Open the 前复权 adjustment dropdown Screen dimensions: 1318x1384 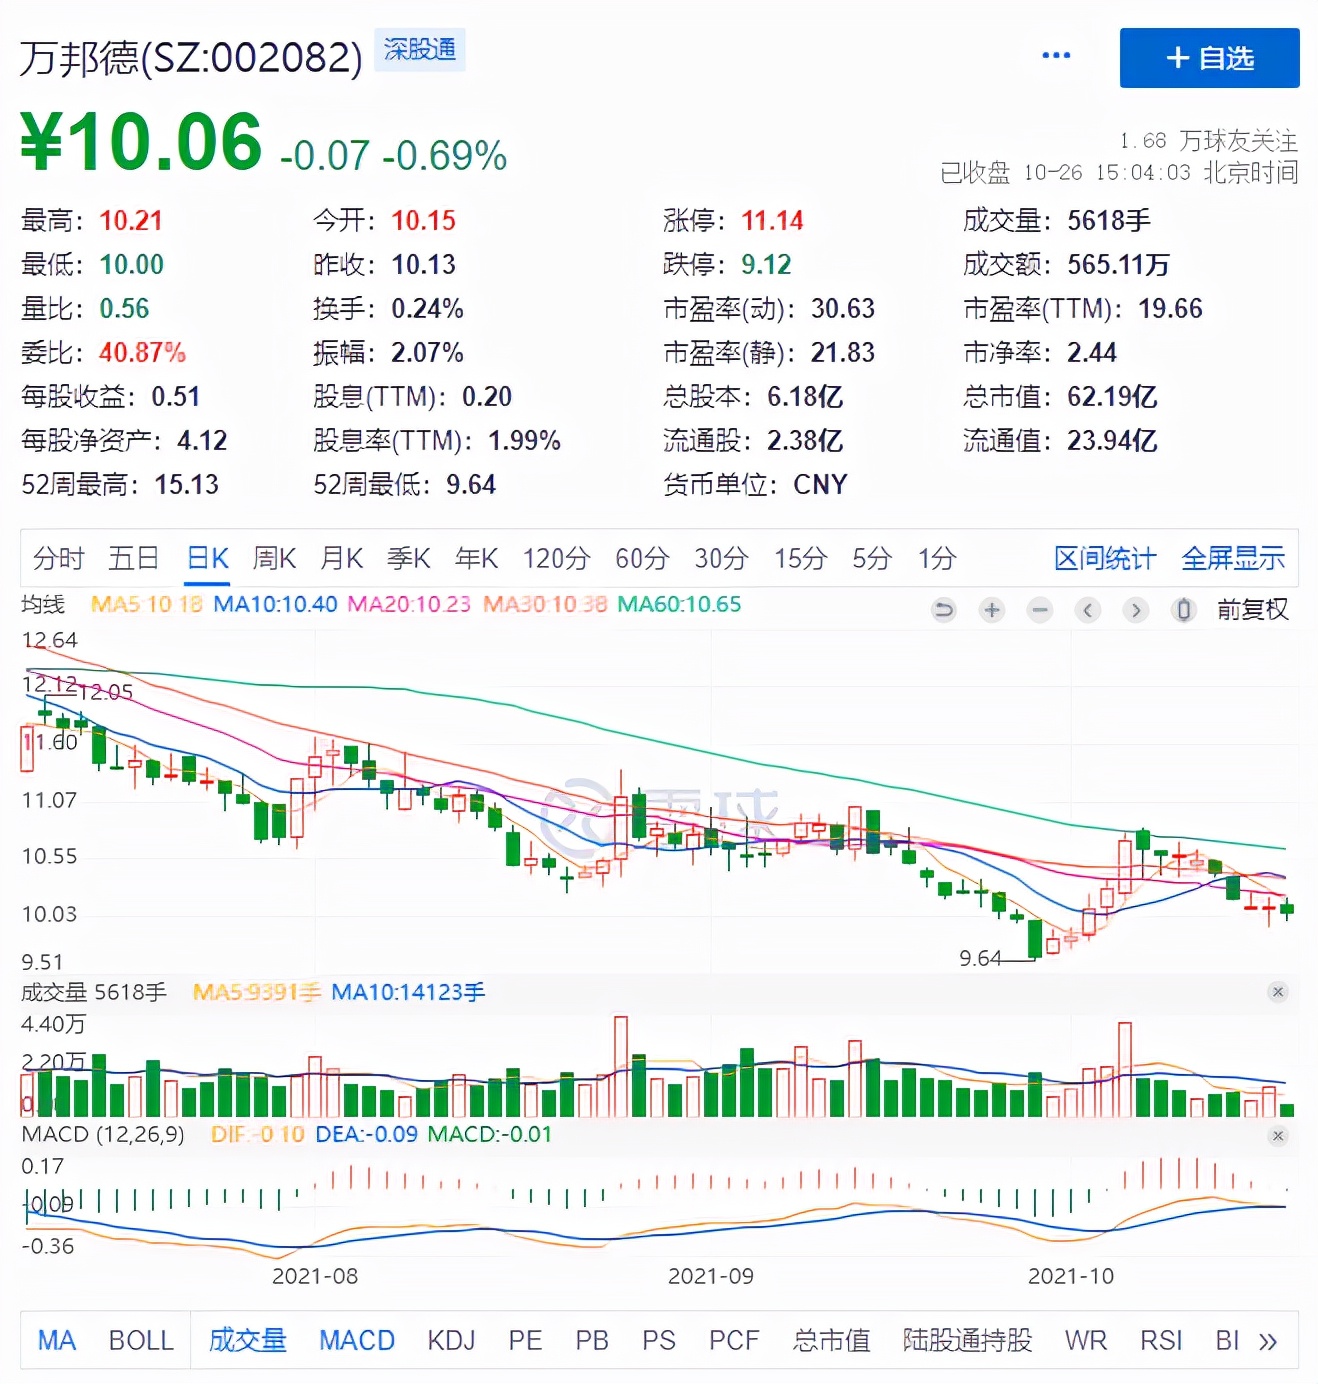[x=1252, y=610]
